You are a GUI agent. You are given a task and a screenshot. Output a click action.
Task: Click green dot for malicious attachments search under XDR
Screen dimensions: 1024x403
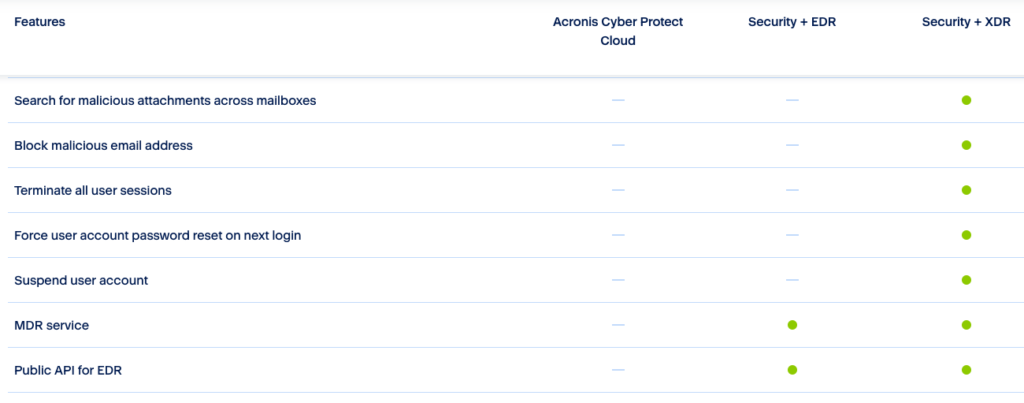tap(966, 100)
